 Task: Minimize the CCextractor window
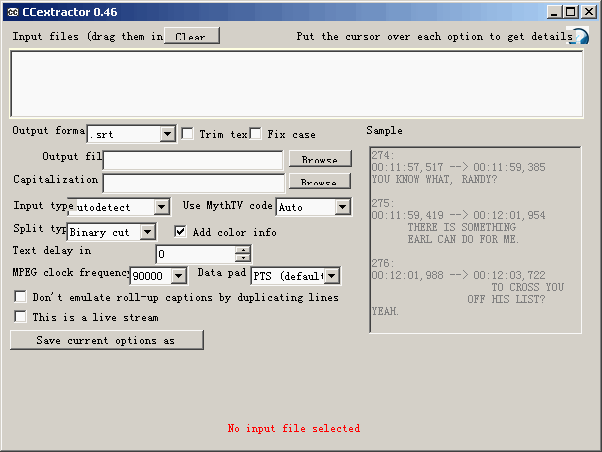coord(554,12)
